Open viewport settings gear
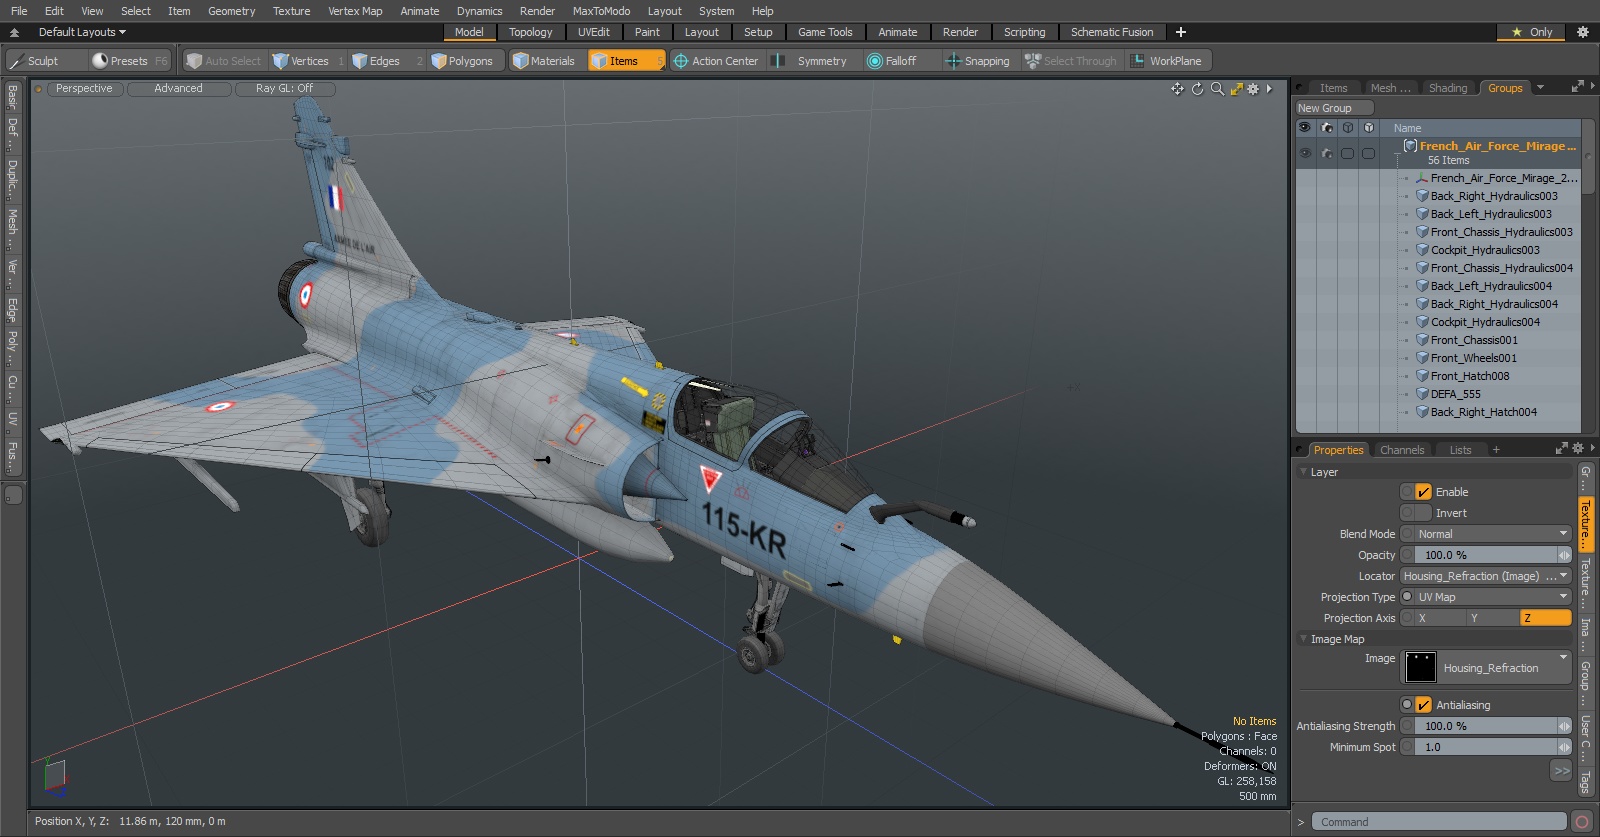Viewport: 1600px width, 837px height. click(x=1253, y=89)
